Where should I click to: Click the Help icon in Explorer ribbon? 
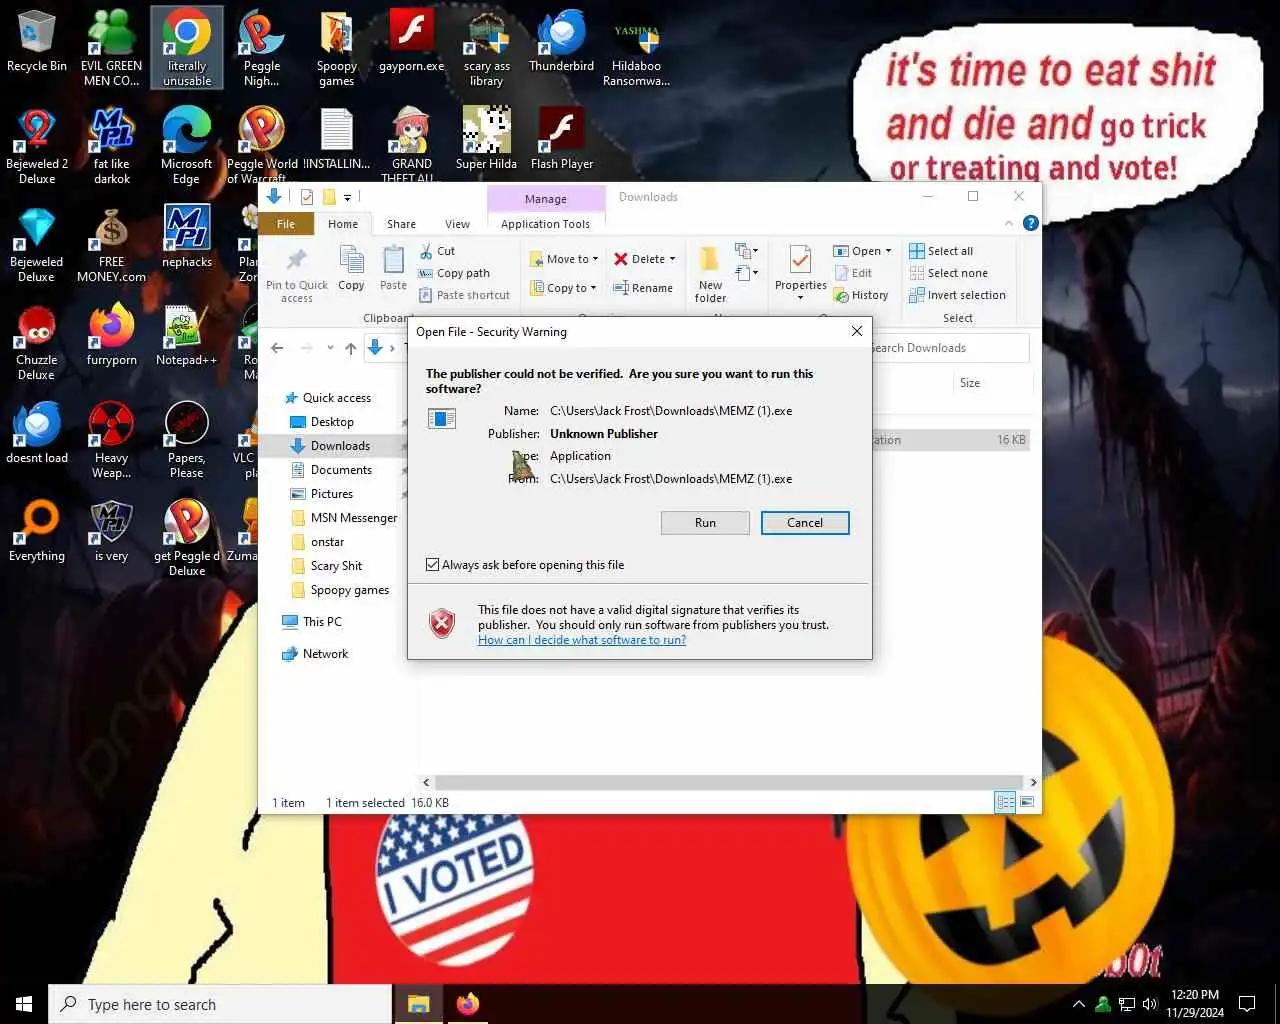tap(1030, 223)
